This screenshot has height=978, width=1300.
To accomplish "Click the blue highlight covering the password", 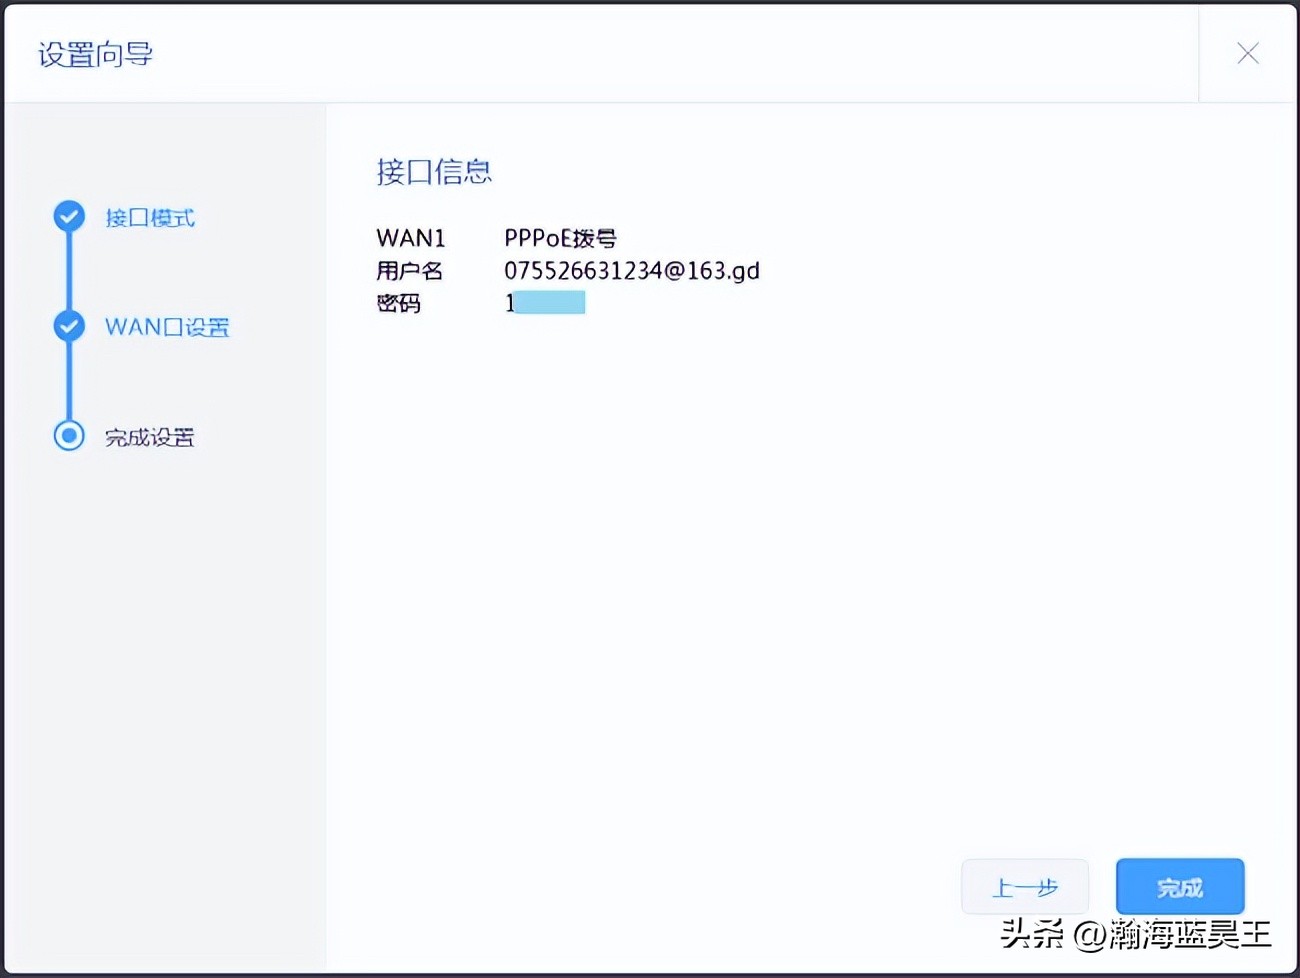I will 550,301.
